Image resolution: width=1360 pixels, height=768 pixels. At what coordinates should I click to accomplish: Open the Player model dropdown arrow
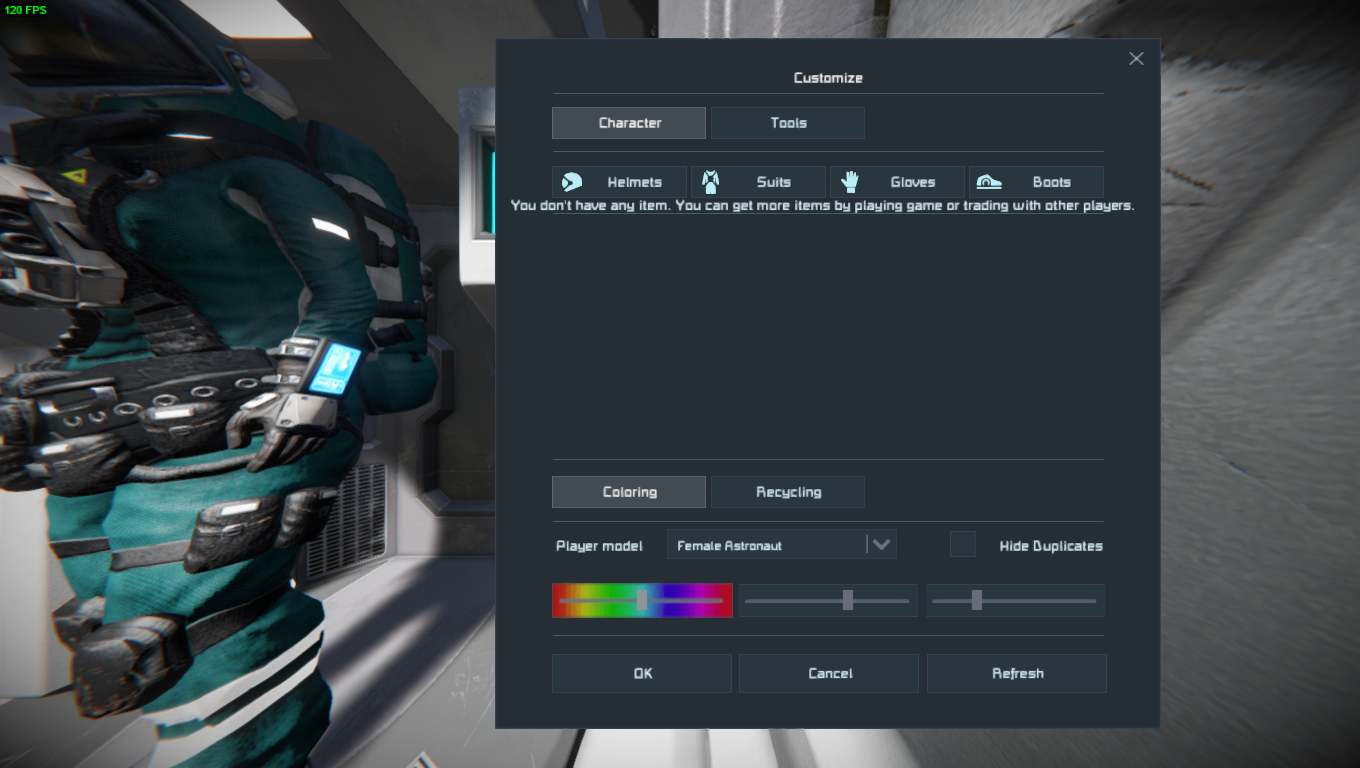click(x=881, y=545)
